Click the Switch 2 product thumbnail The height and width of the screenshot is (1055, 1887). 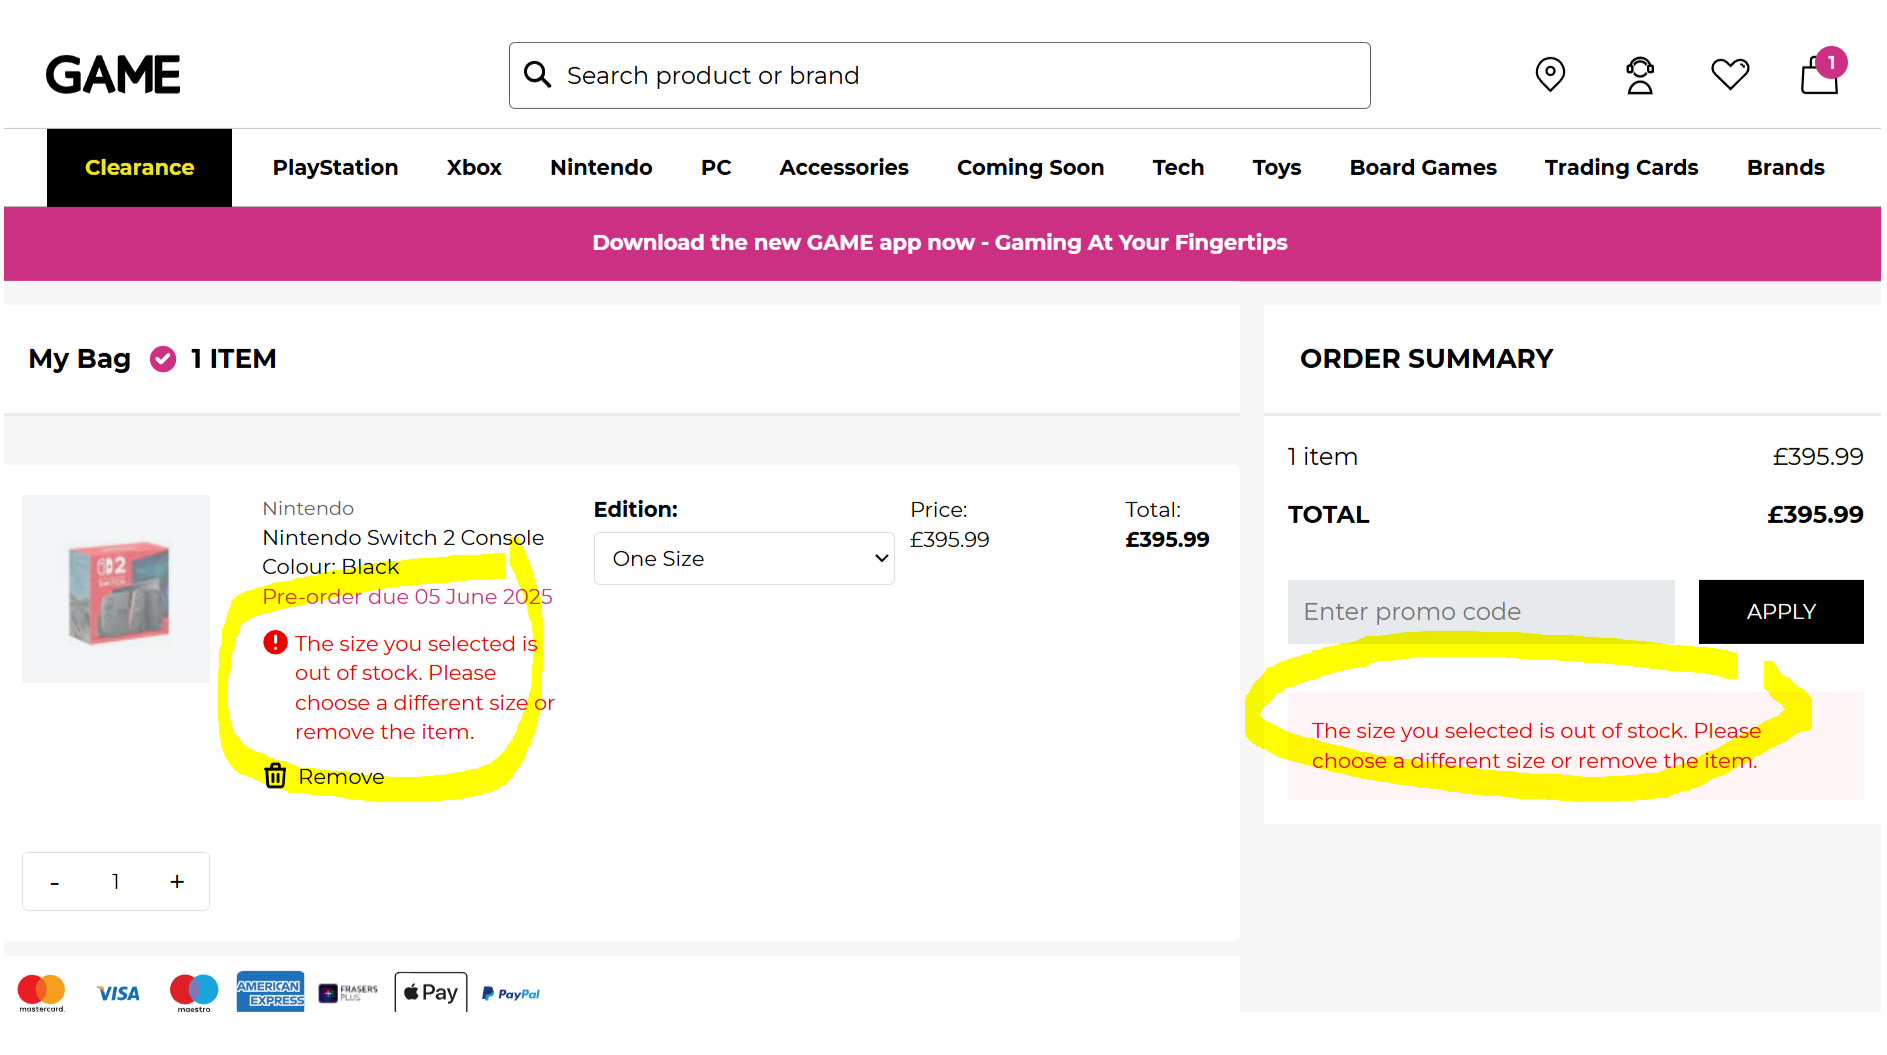[117, 590]
